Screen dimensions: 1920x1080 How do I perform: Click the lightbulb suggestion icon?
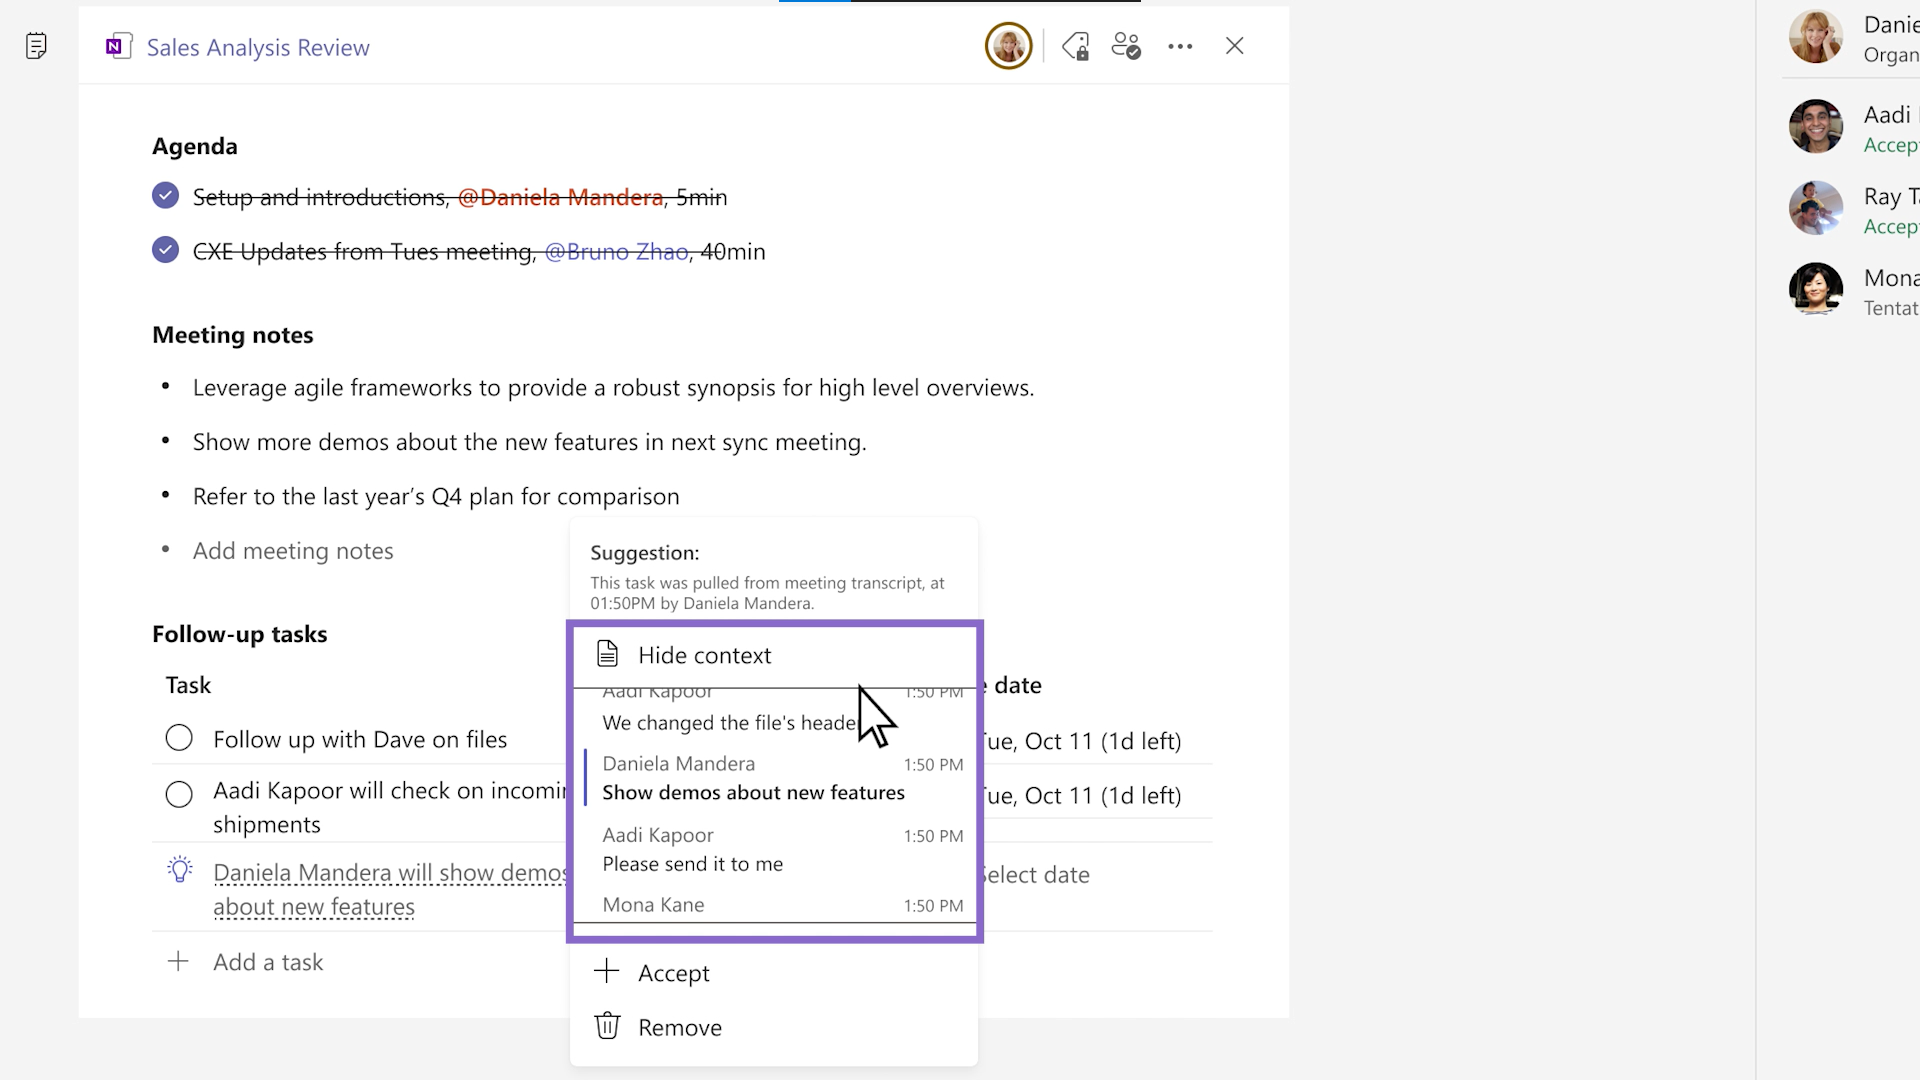[180, 869]
